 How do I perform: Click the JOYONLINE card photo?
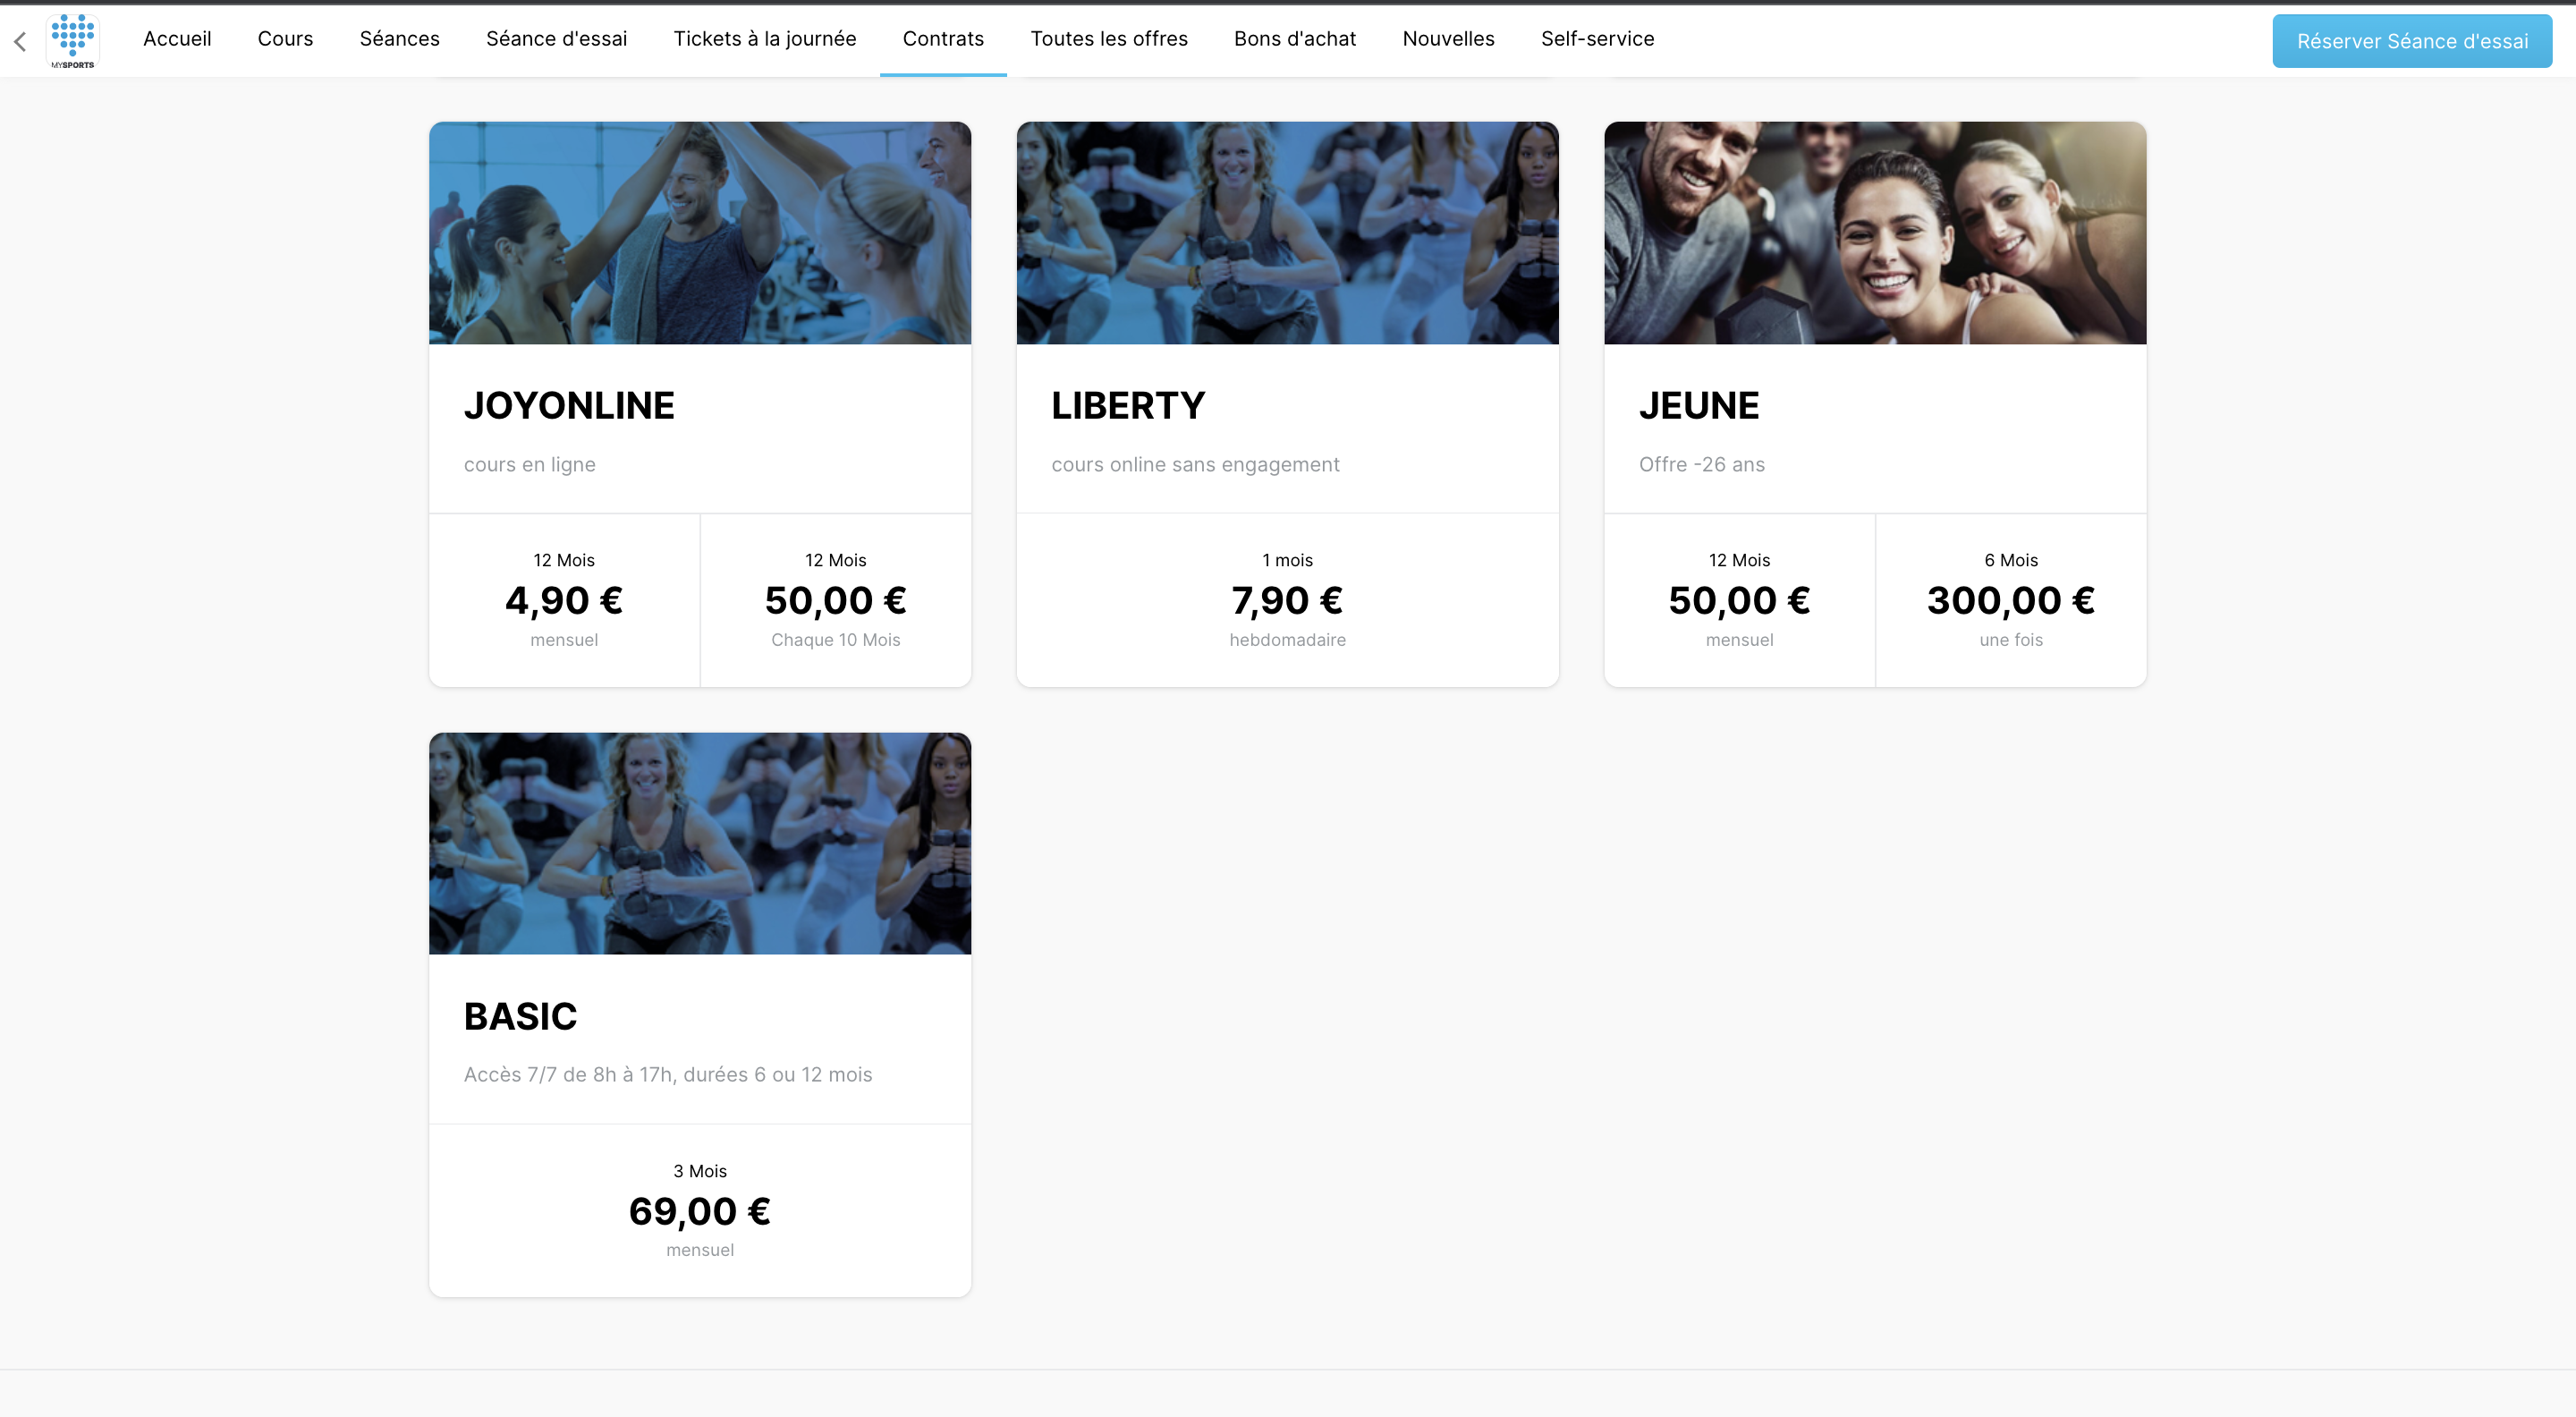(700, 233)
